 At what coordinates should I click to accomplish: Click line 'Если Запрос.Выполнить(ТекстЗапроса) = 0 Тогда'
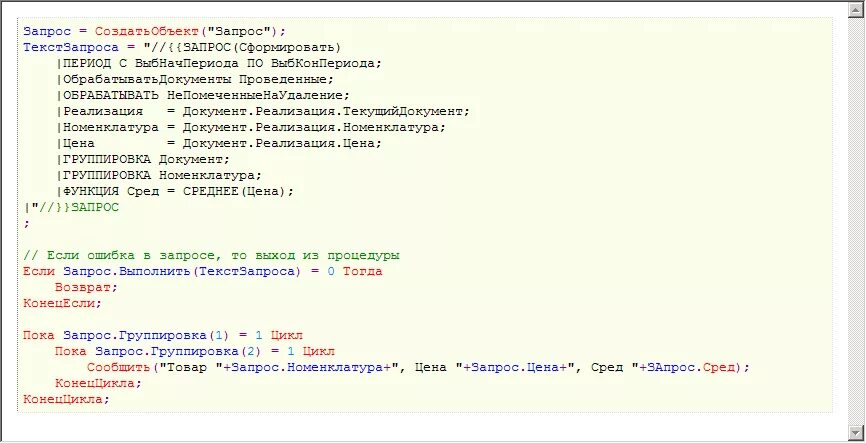click(203, 272)
